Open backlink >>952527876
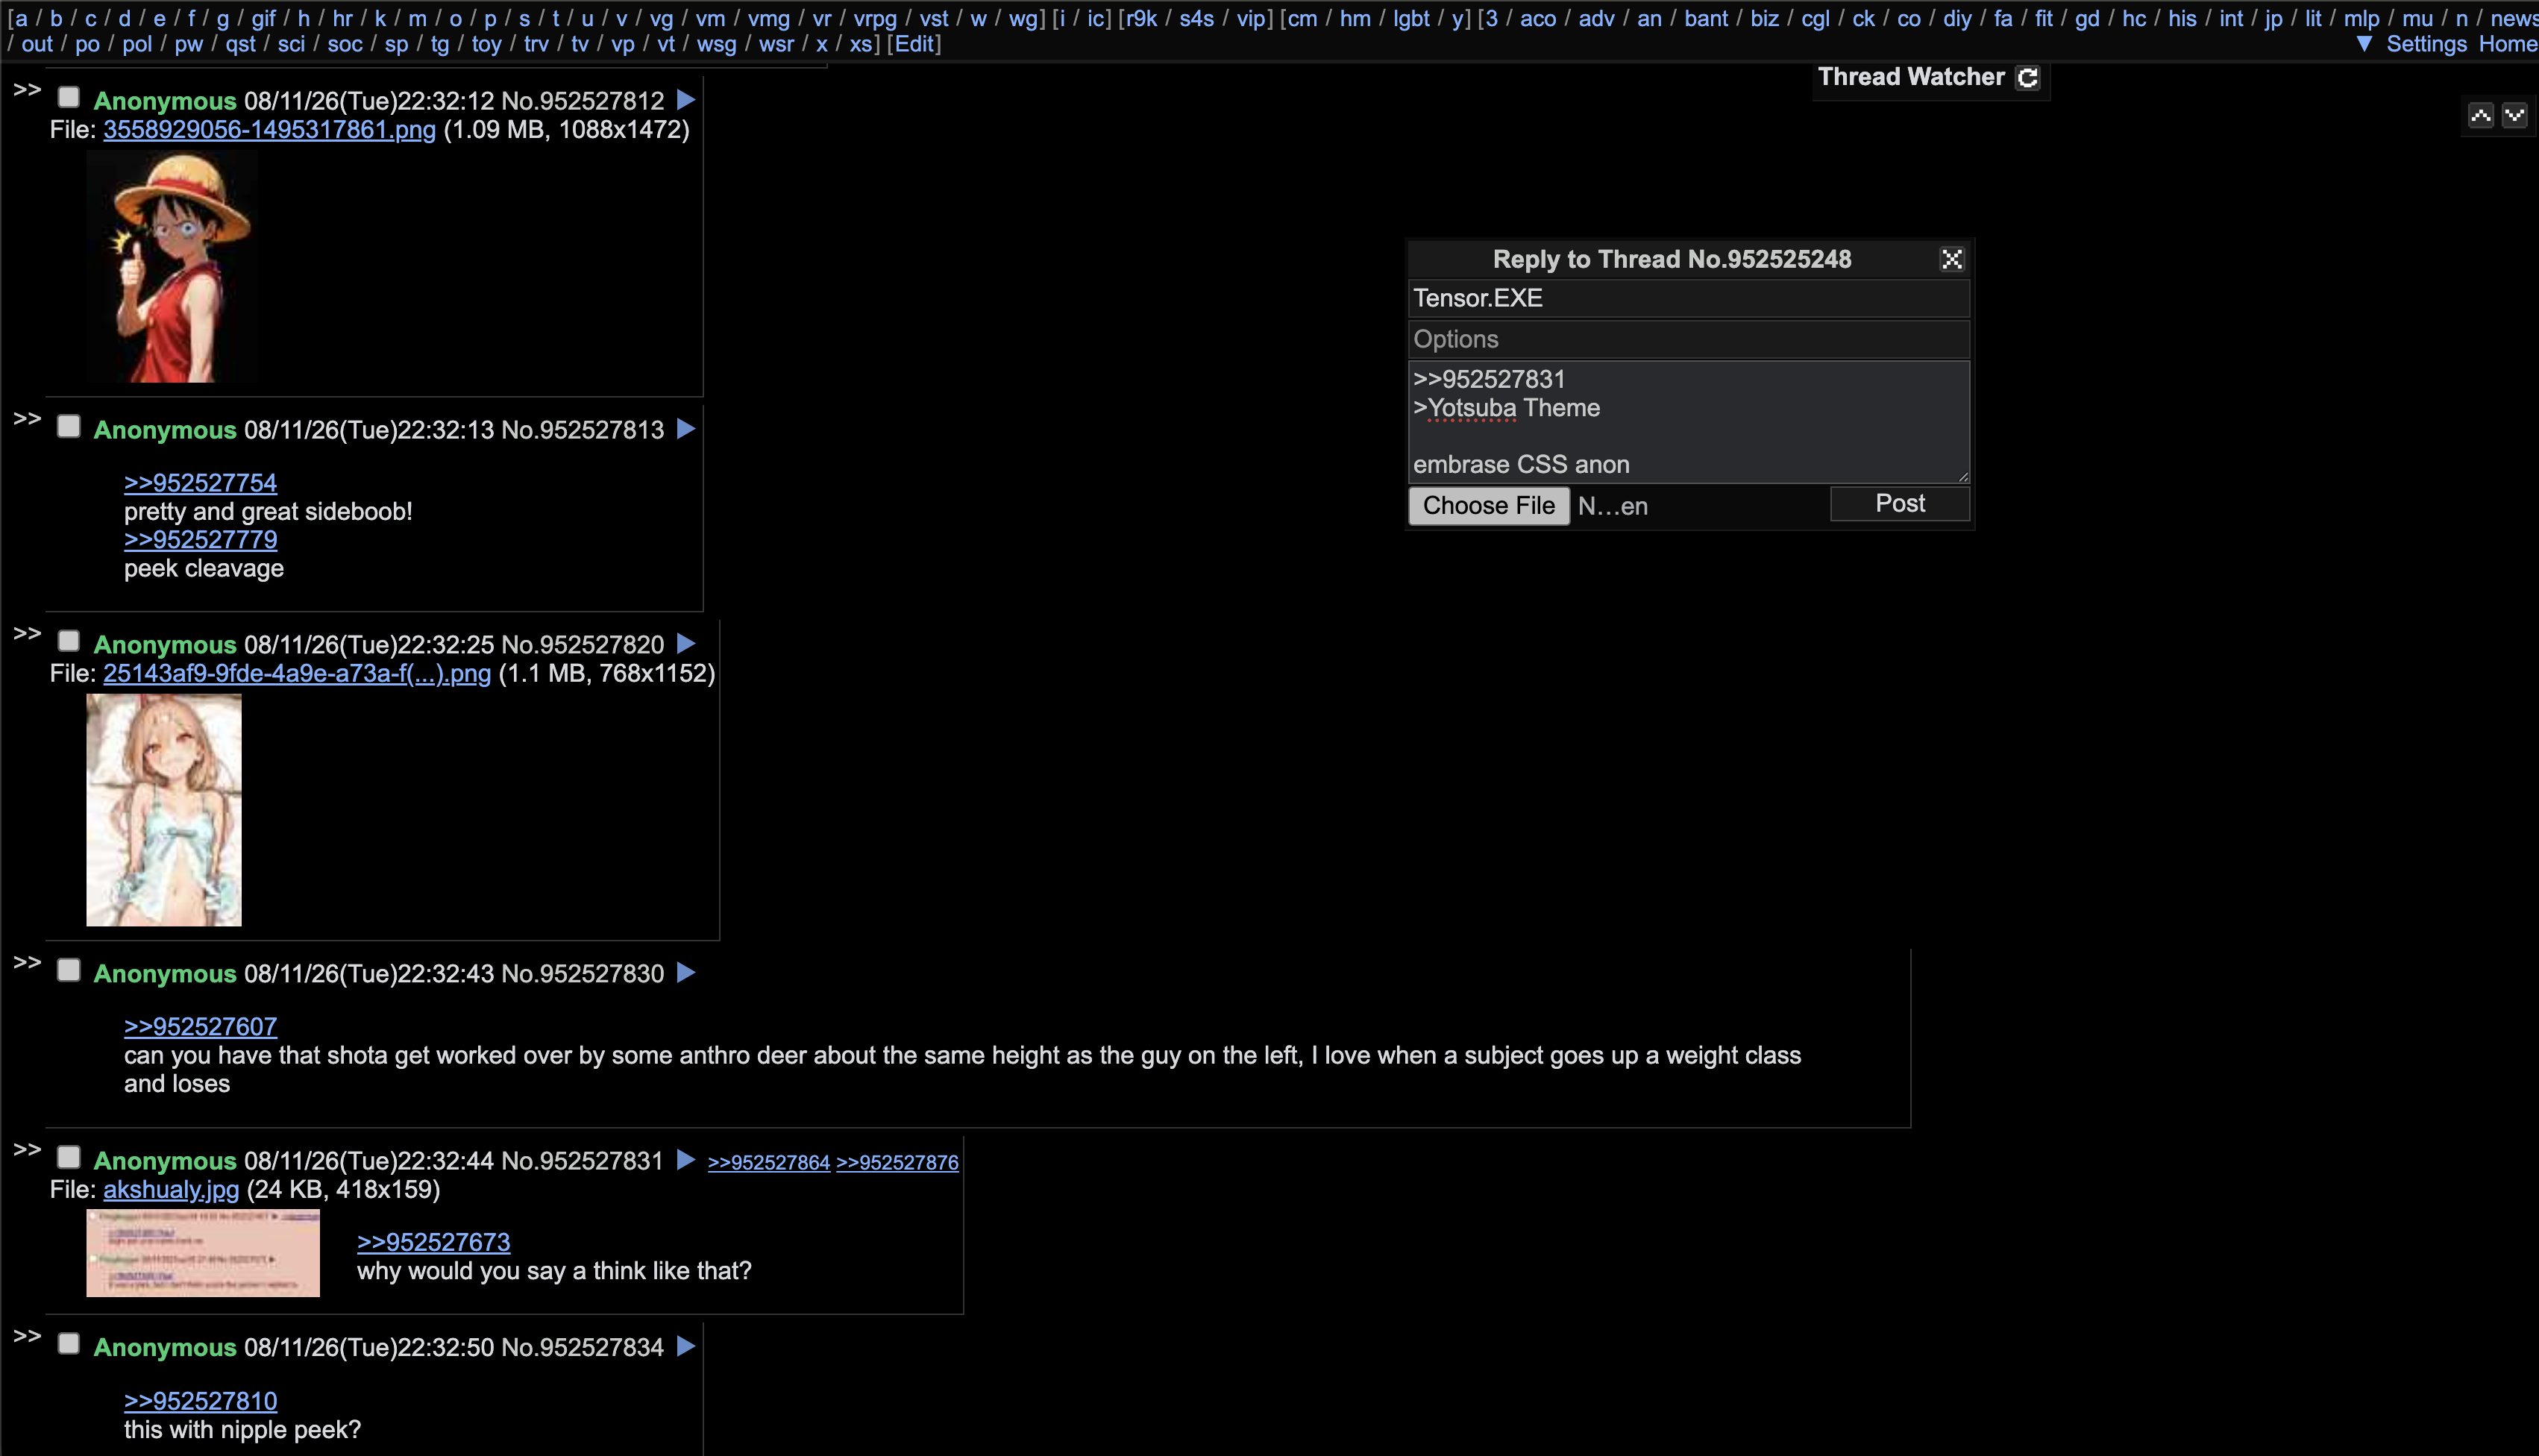 [x=897, y=1162]
